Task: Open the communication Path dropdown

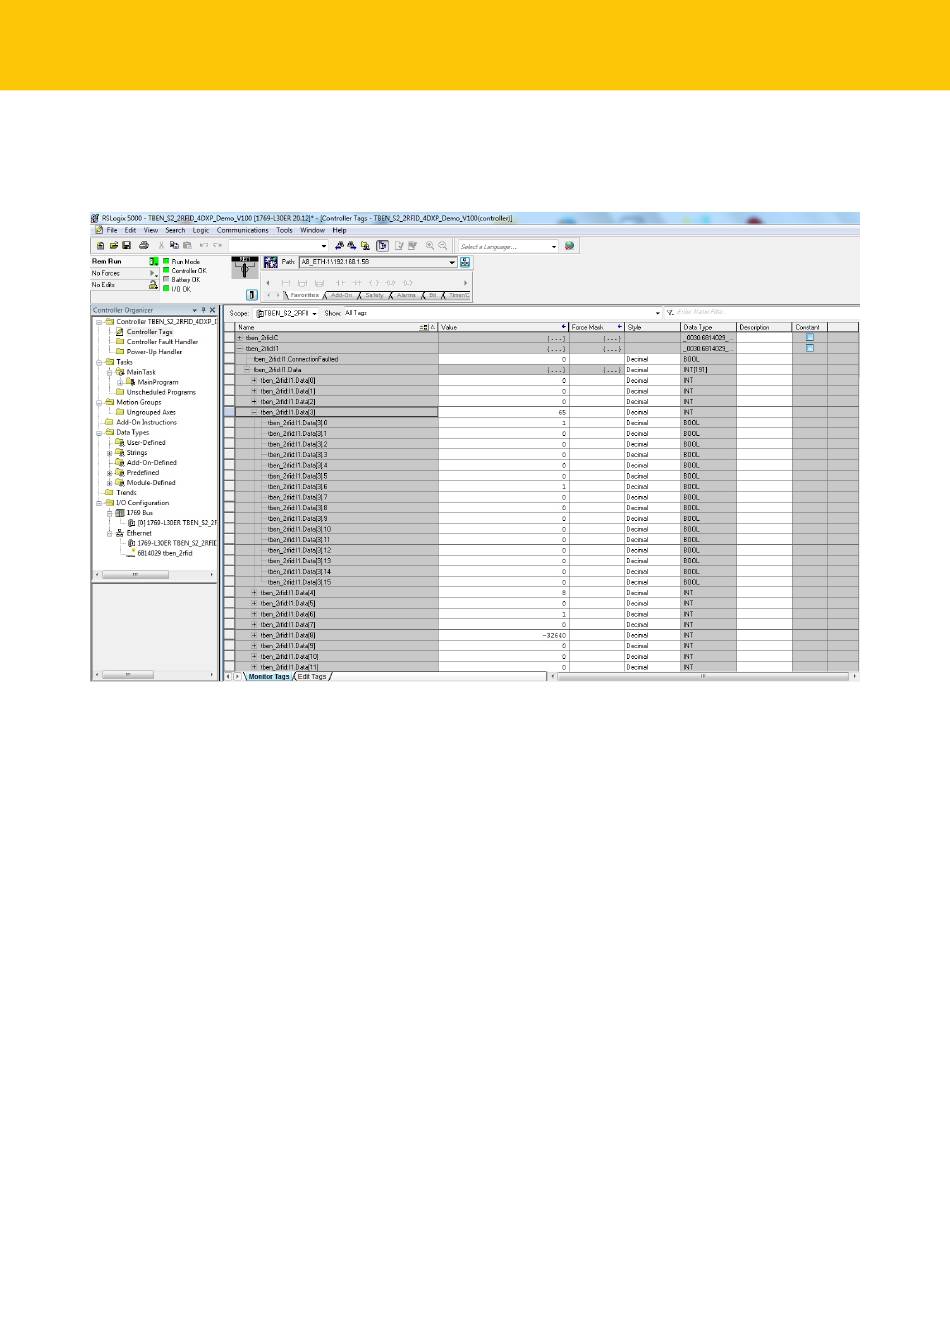Action: (x=452, y=262)
